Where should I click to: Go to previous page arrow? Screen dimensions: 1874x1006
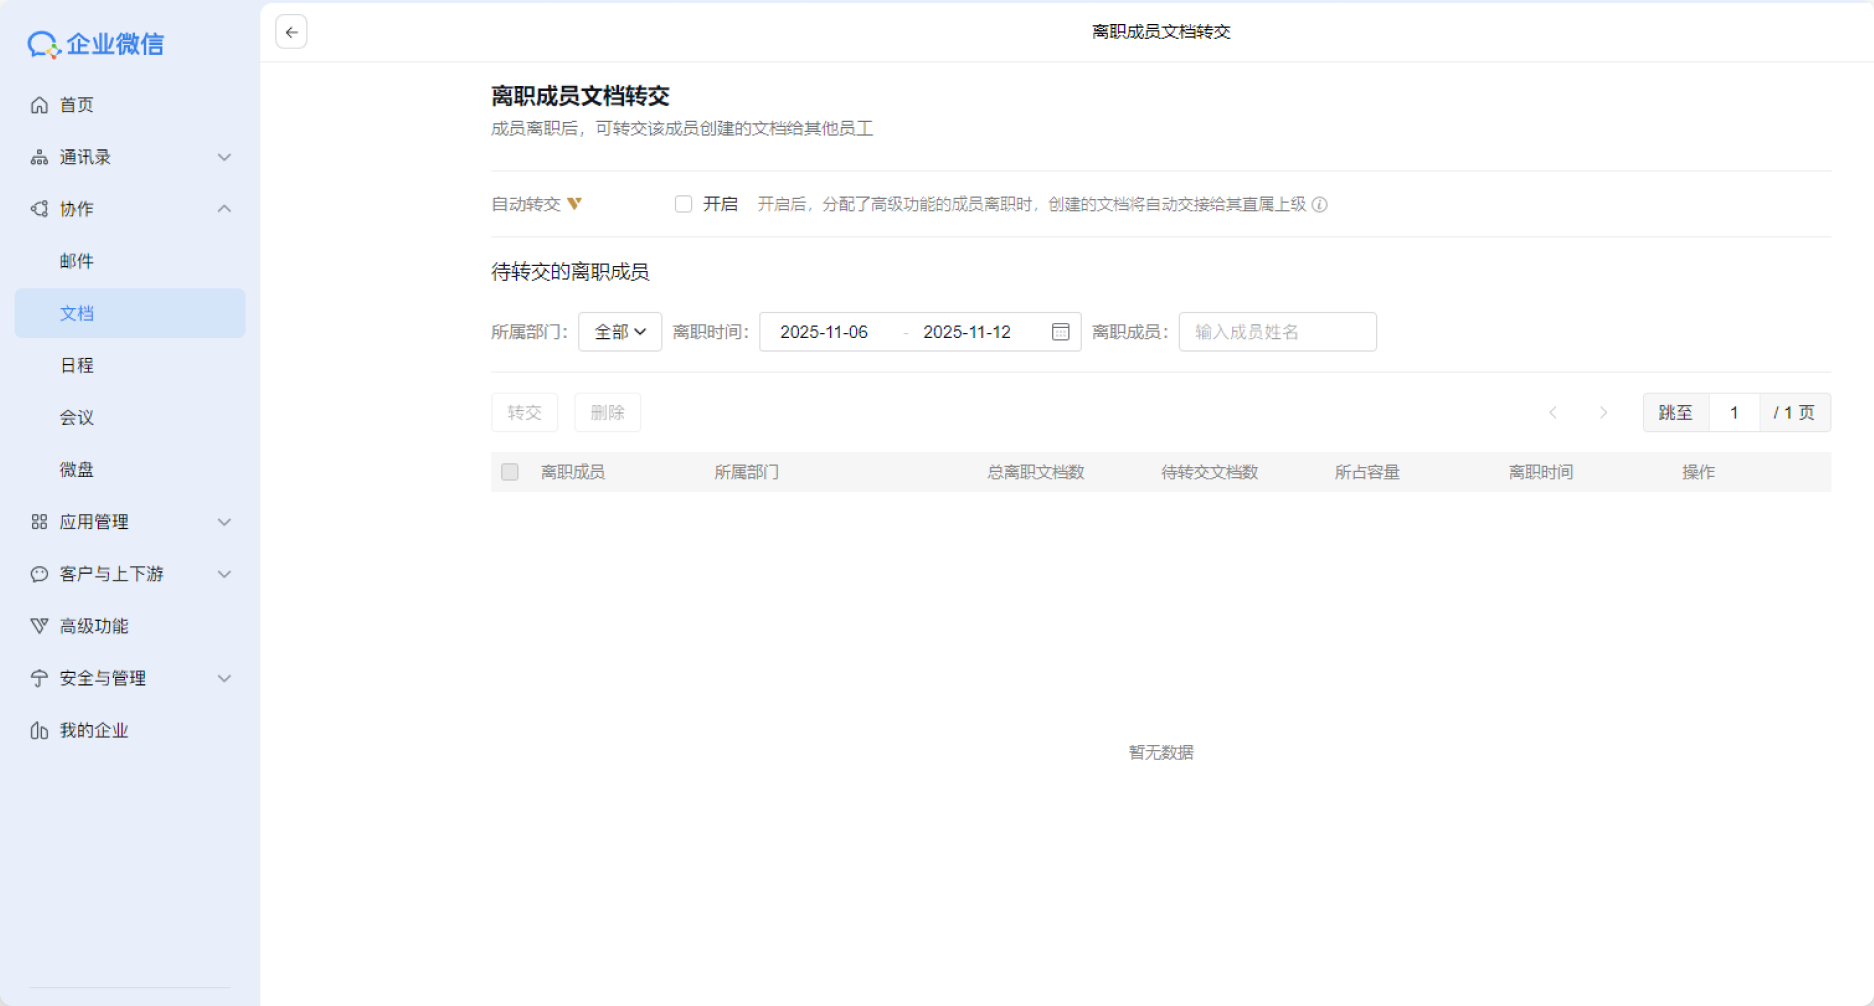(x=1553, y=413)
